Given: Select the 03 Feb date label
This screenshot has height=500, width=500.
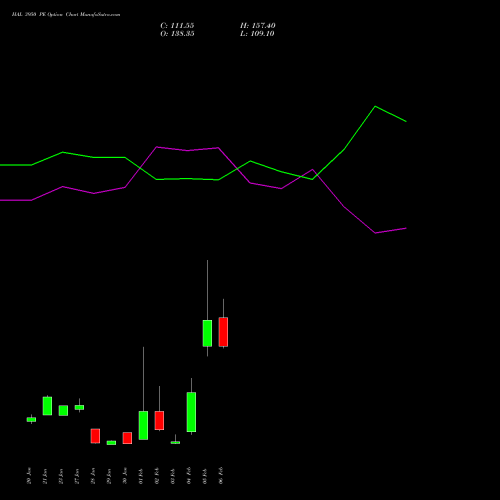Looking at the screenshot, I should point(173,476).
